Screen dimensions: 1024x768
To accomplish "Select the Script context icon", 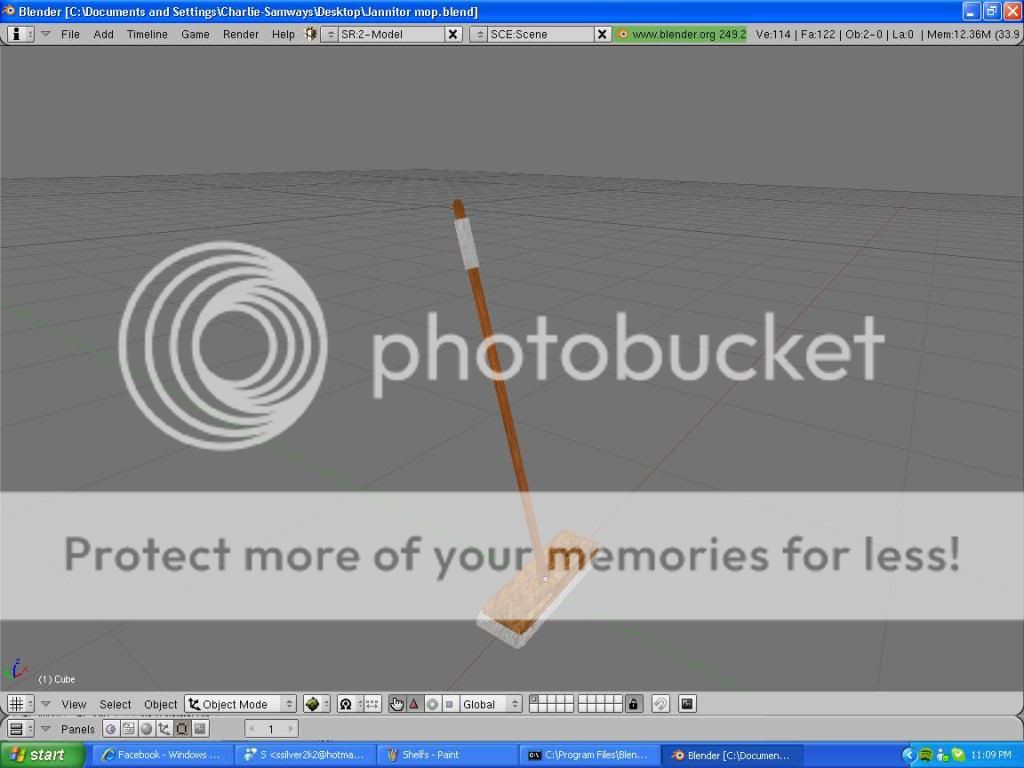I will [x=129, y=729].
